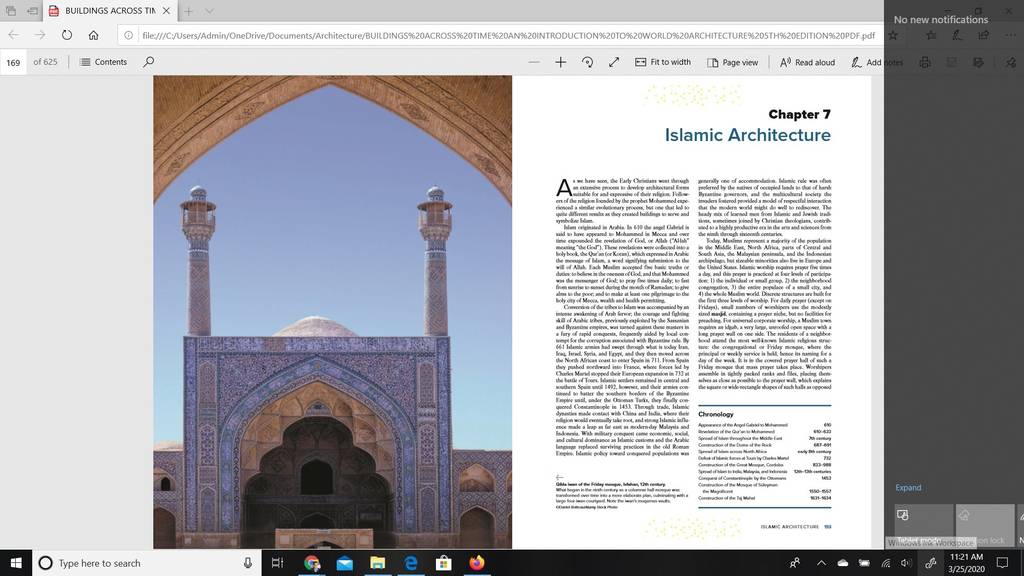Click the Type here to search box
Screen dimensions: 1024x576
[147, 563]
